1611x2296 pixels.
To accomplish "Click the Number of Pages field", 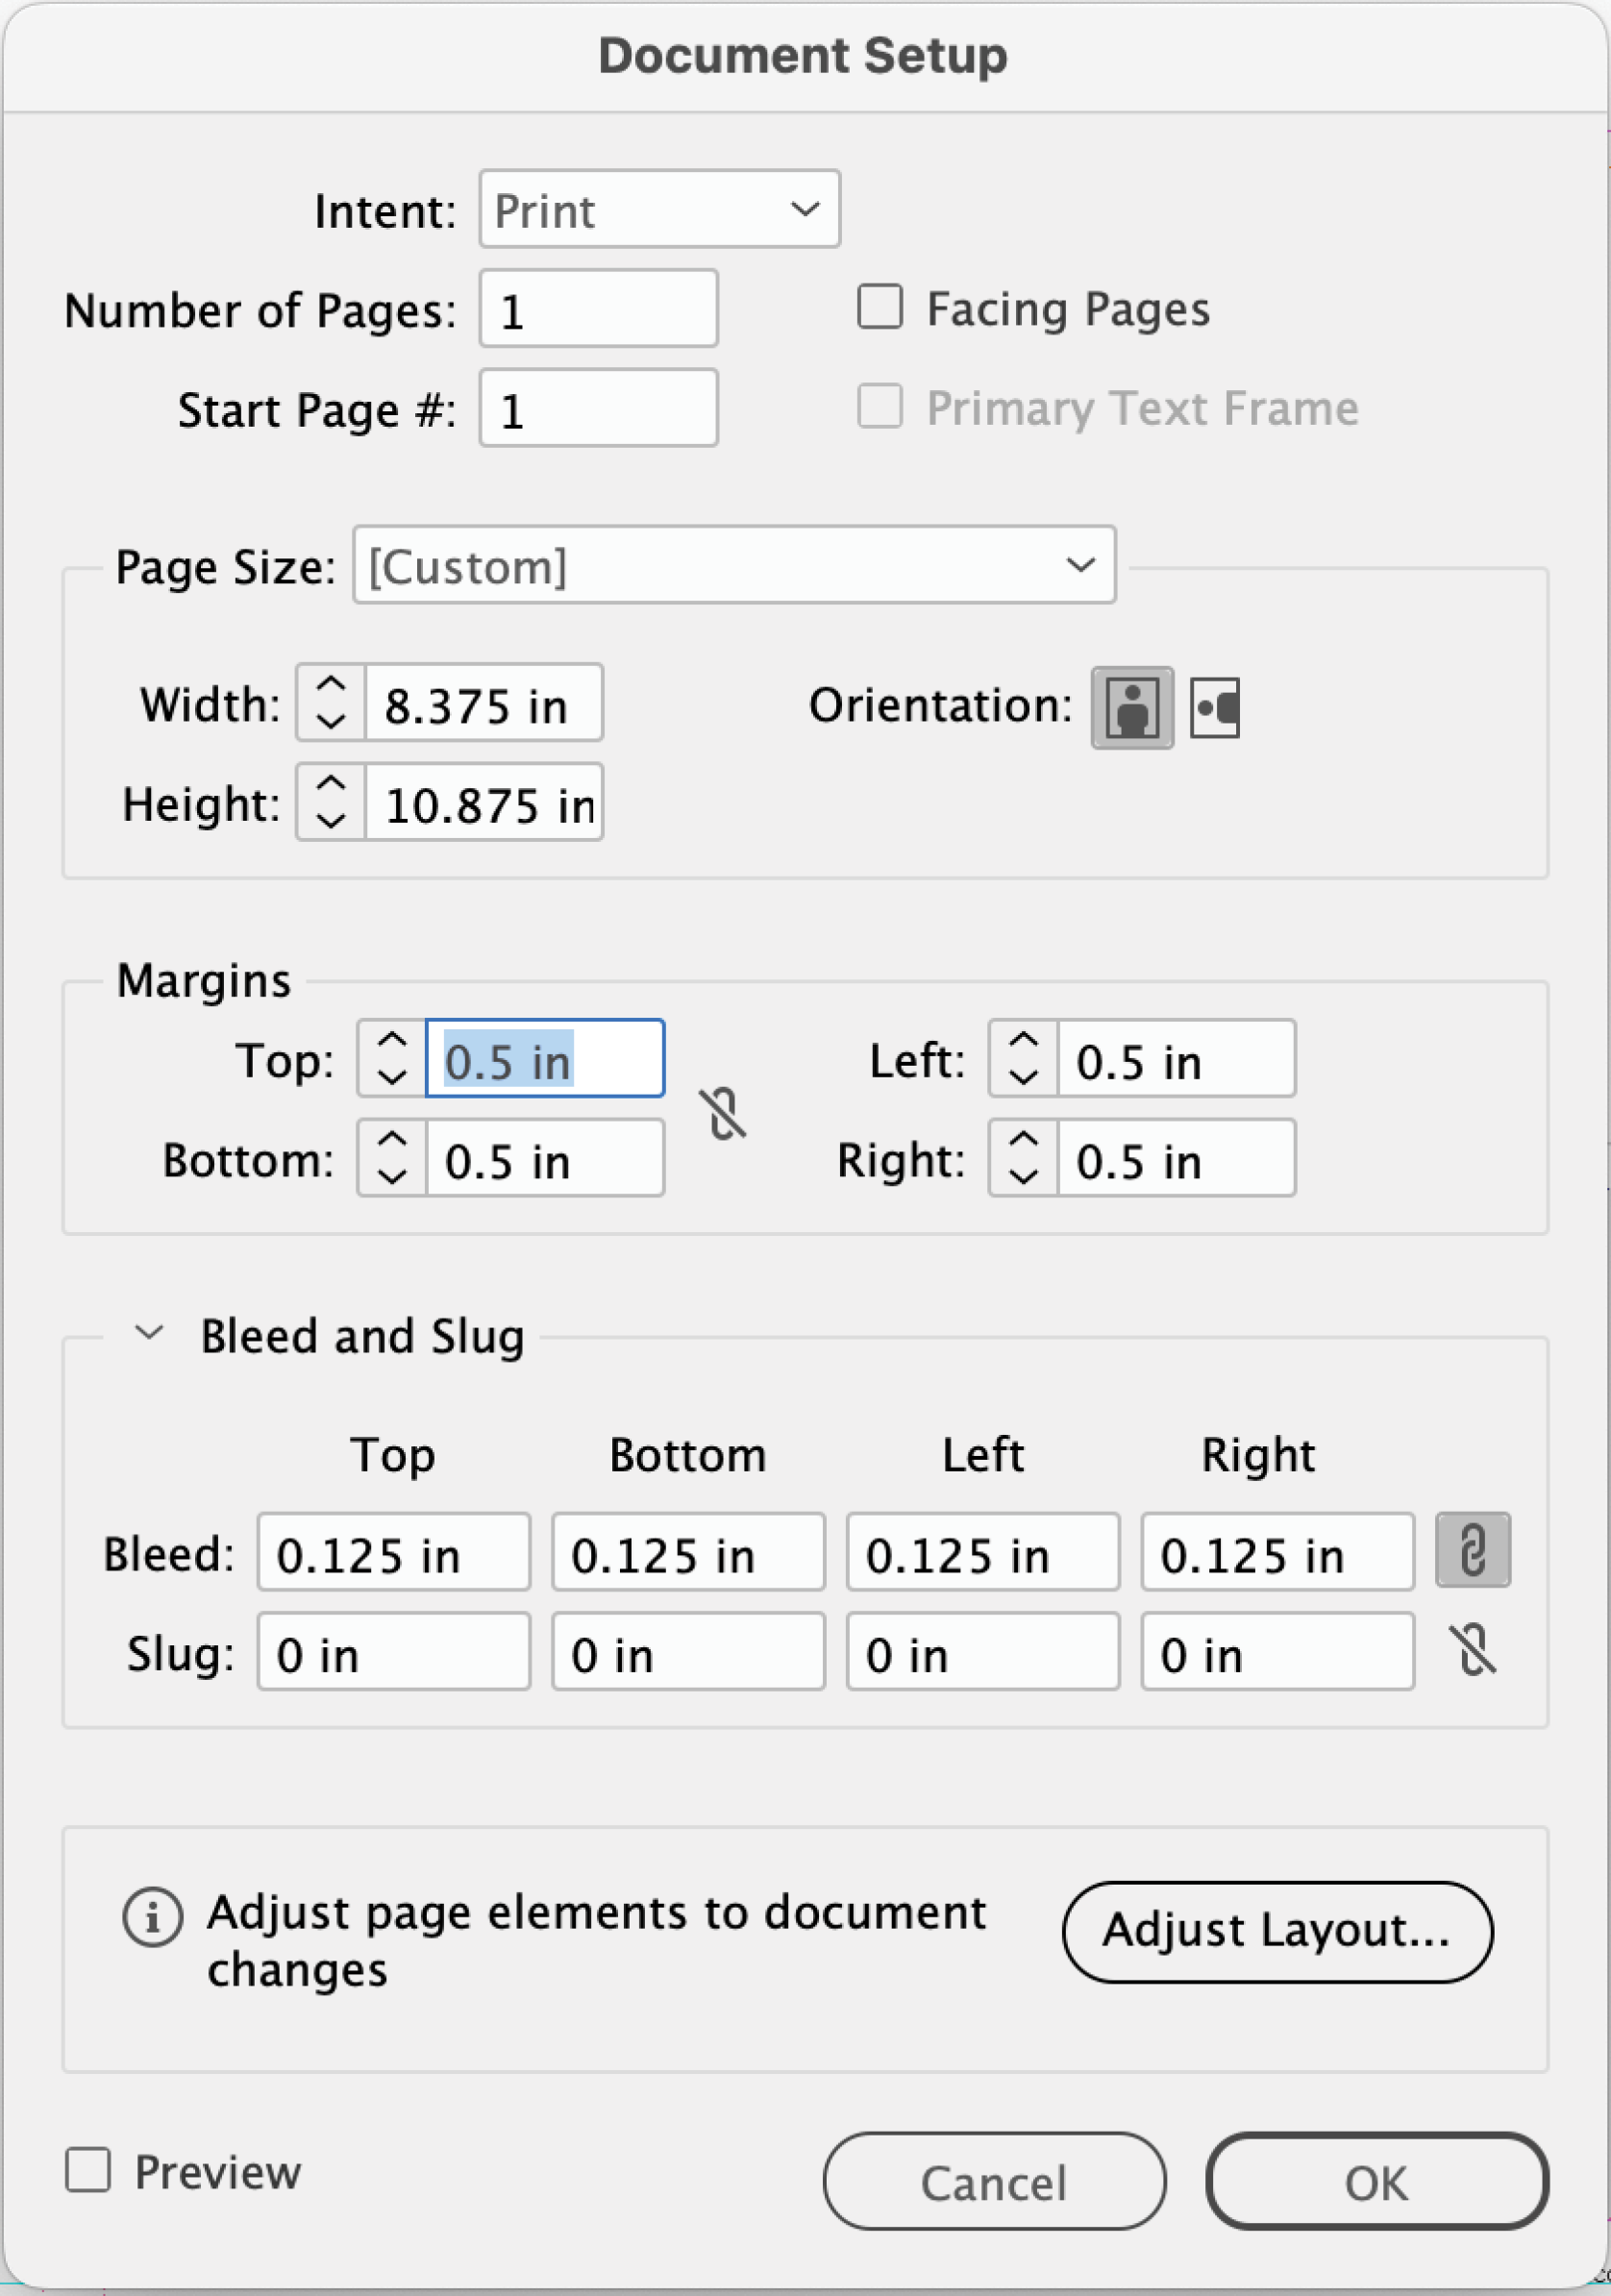I will [x=598, y=309].
